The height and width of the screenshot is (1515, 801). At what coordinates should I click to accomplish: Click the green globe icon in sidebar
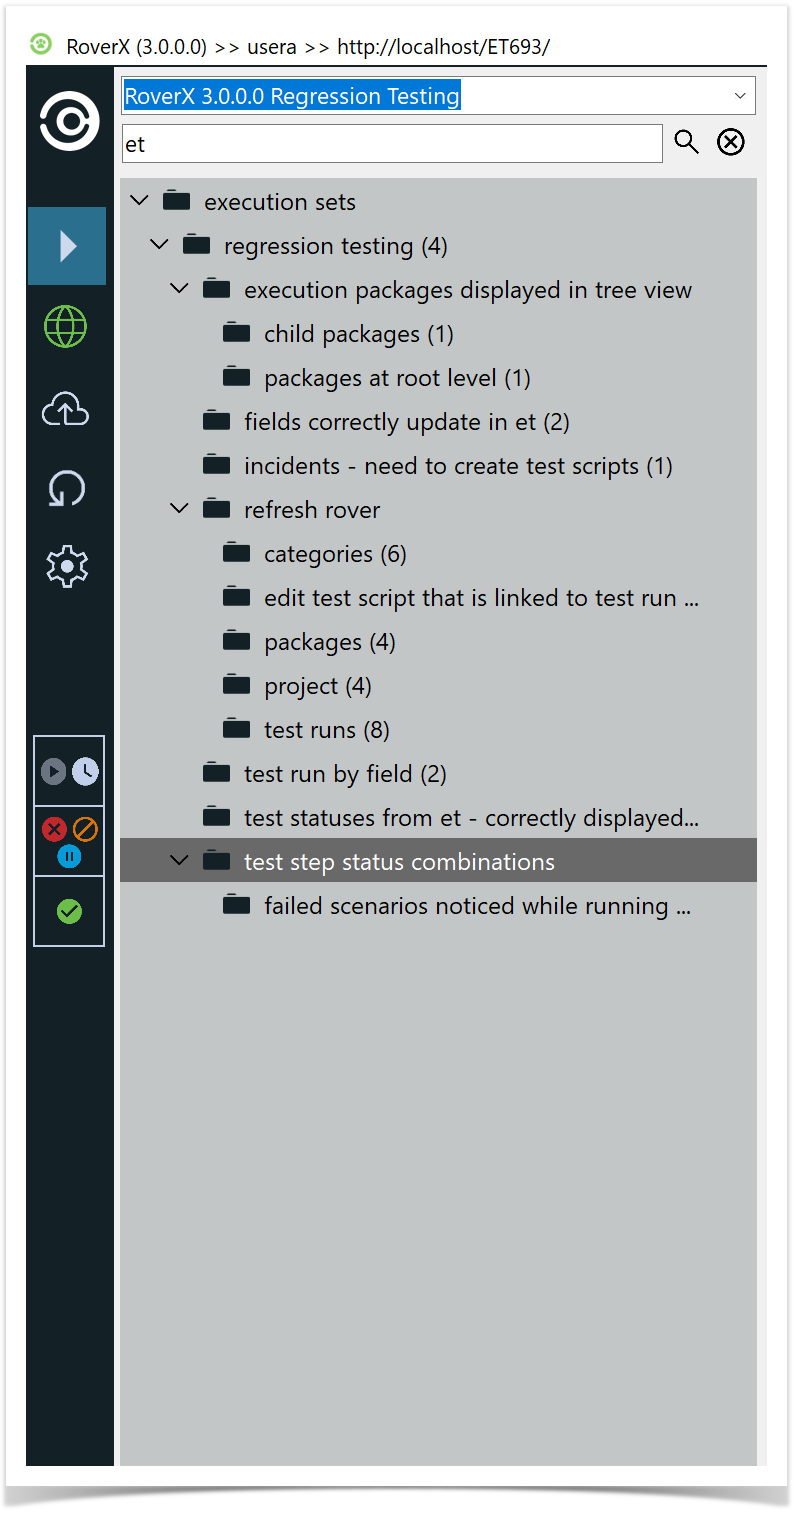click(x=67, y=327)
